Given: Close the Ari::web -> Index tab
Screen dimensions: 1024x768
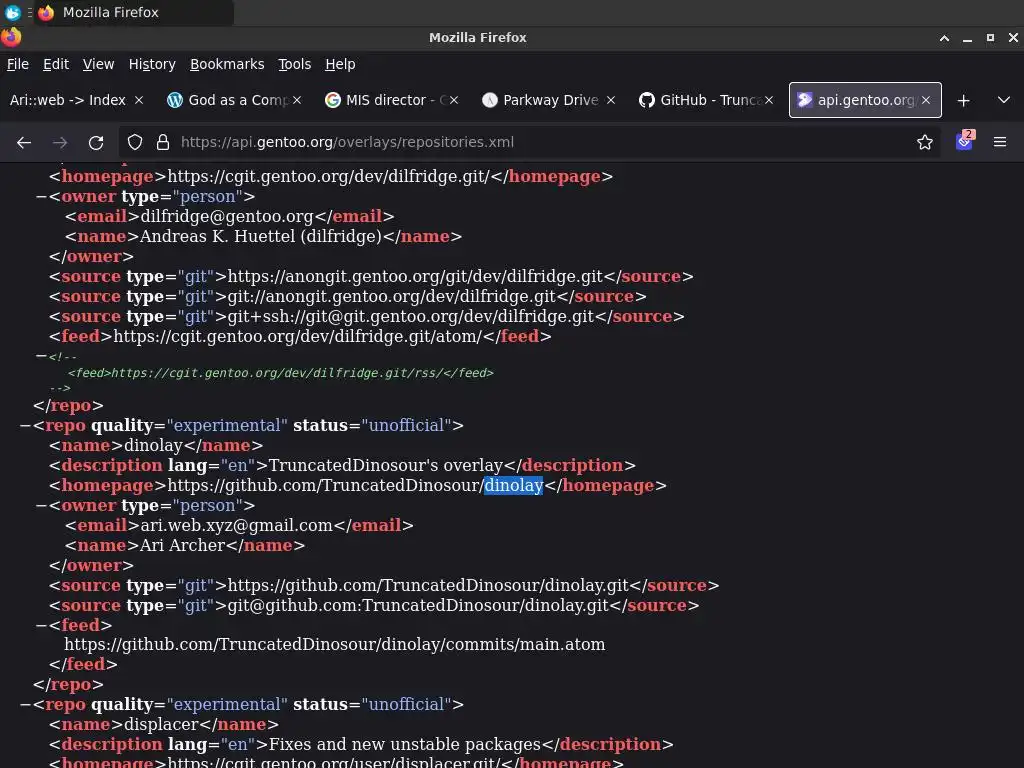Looking at the screenshot, I should click(138, 100).
